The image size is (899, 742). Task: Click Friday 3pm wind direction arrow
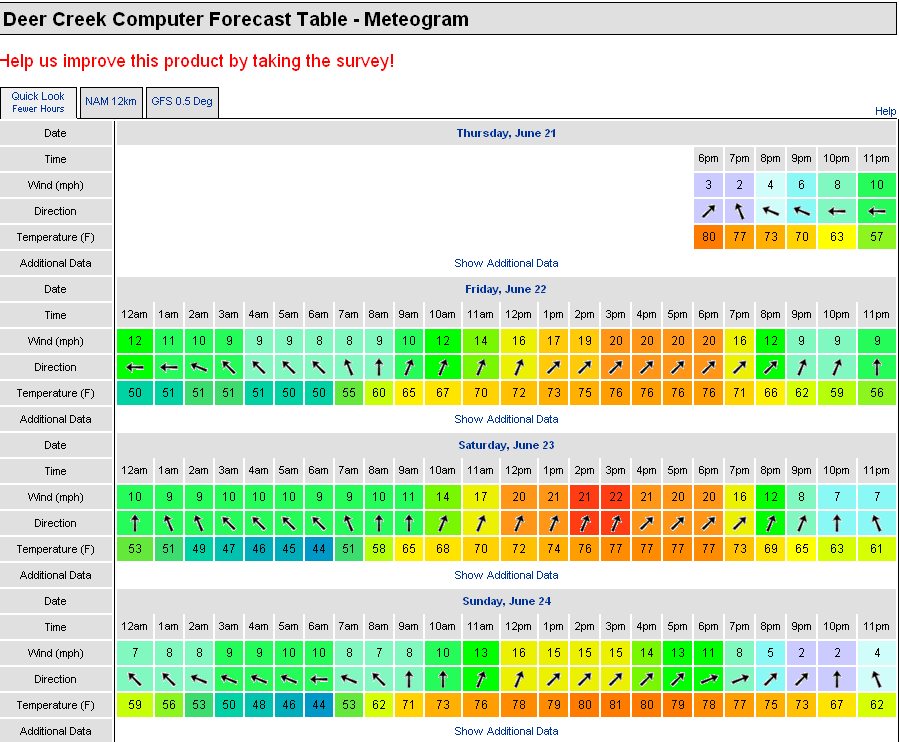pos(615,367)
